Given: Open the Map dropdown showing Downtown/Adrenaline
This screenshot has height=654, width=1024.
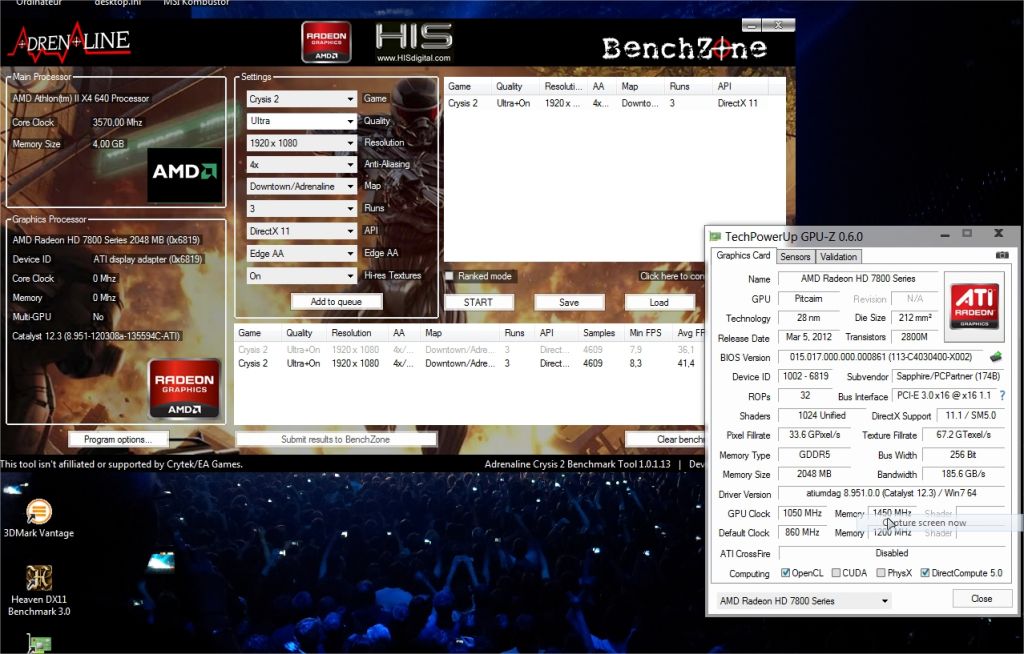Looking at the screenshot, I should point(302,186).
